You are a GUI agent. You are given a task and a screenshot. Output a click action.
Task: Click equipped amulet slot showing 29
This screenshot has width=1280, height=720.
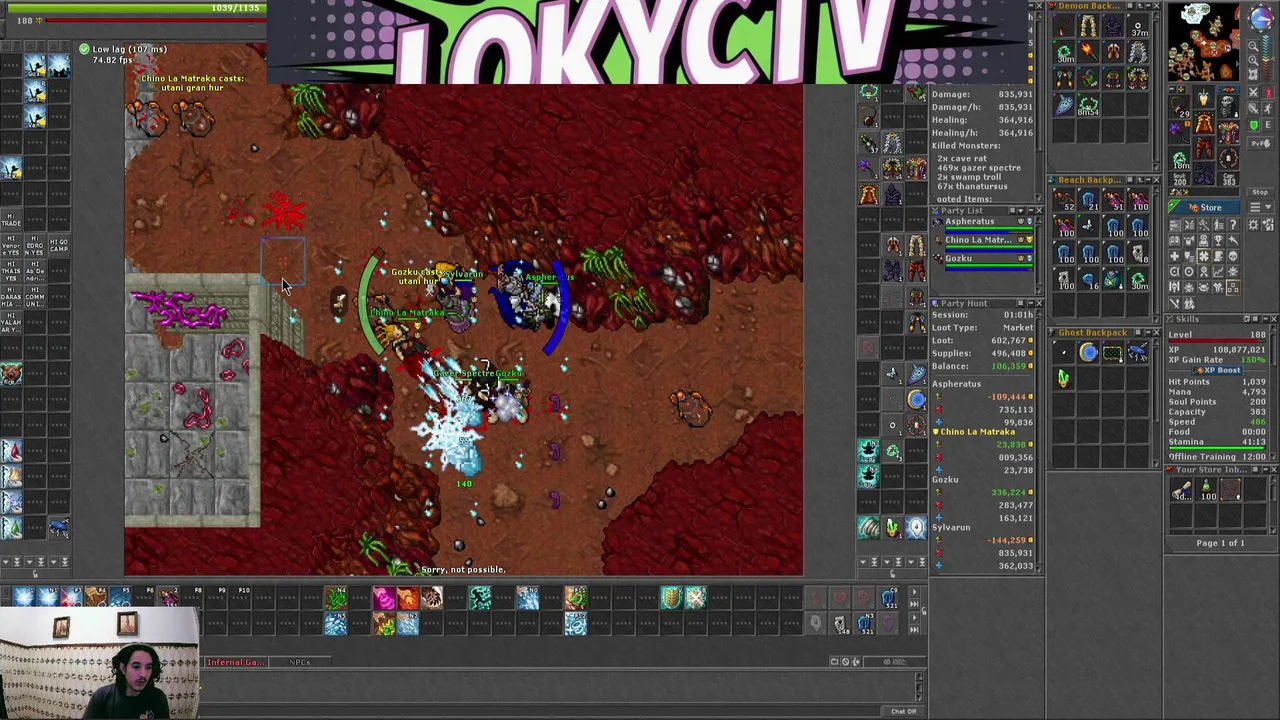tap(1179, 107)
